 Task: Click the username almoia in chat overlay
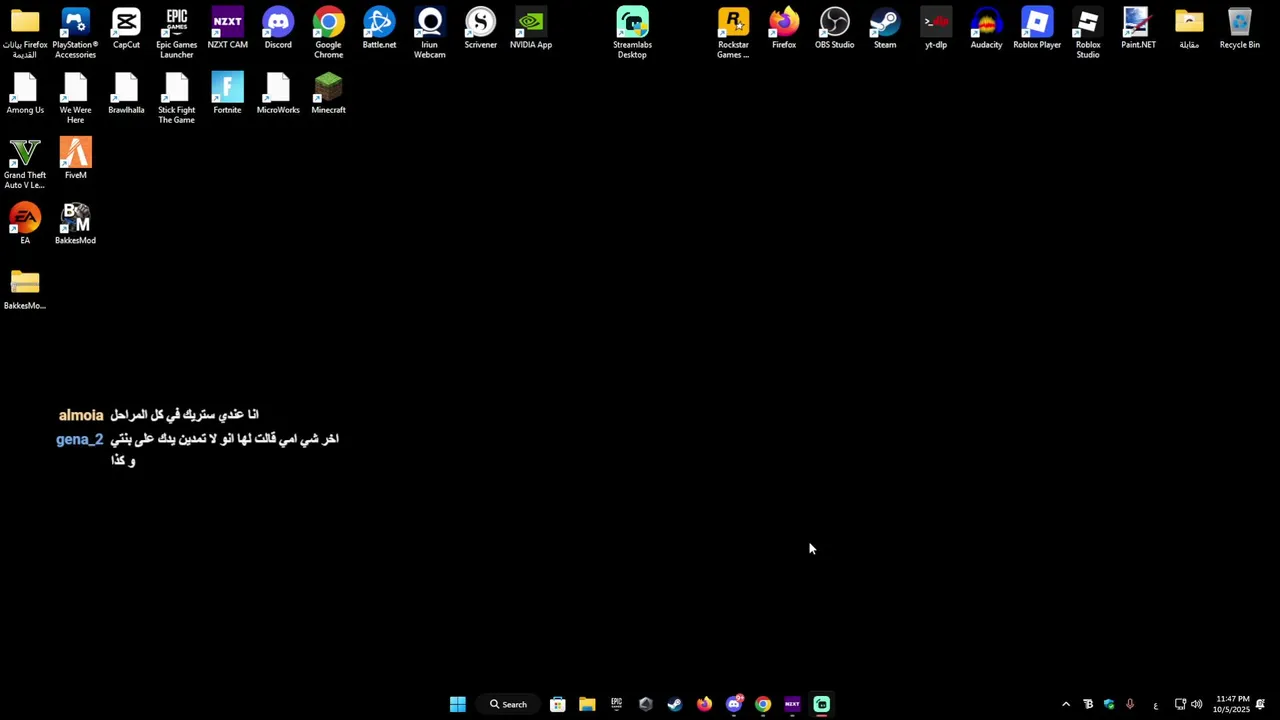(81, 415)
